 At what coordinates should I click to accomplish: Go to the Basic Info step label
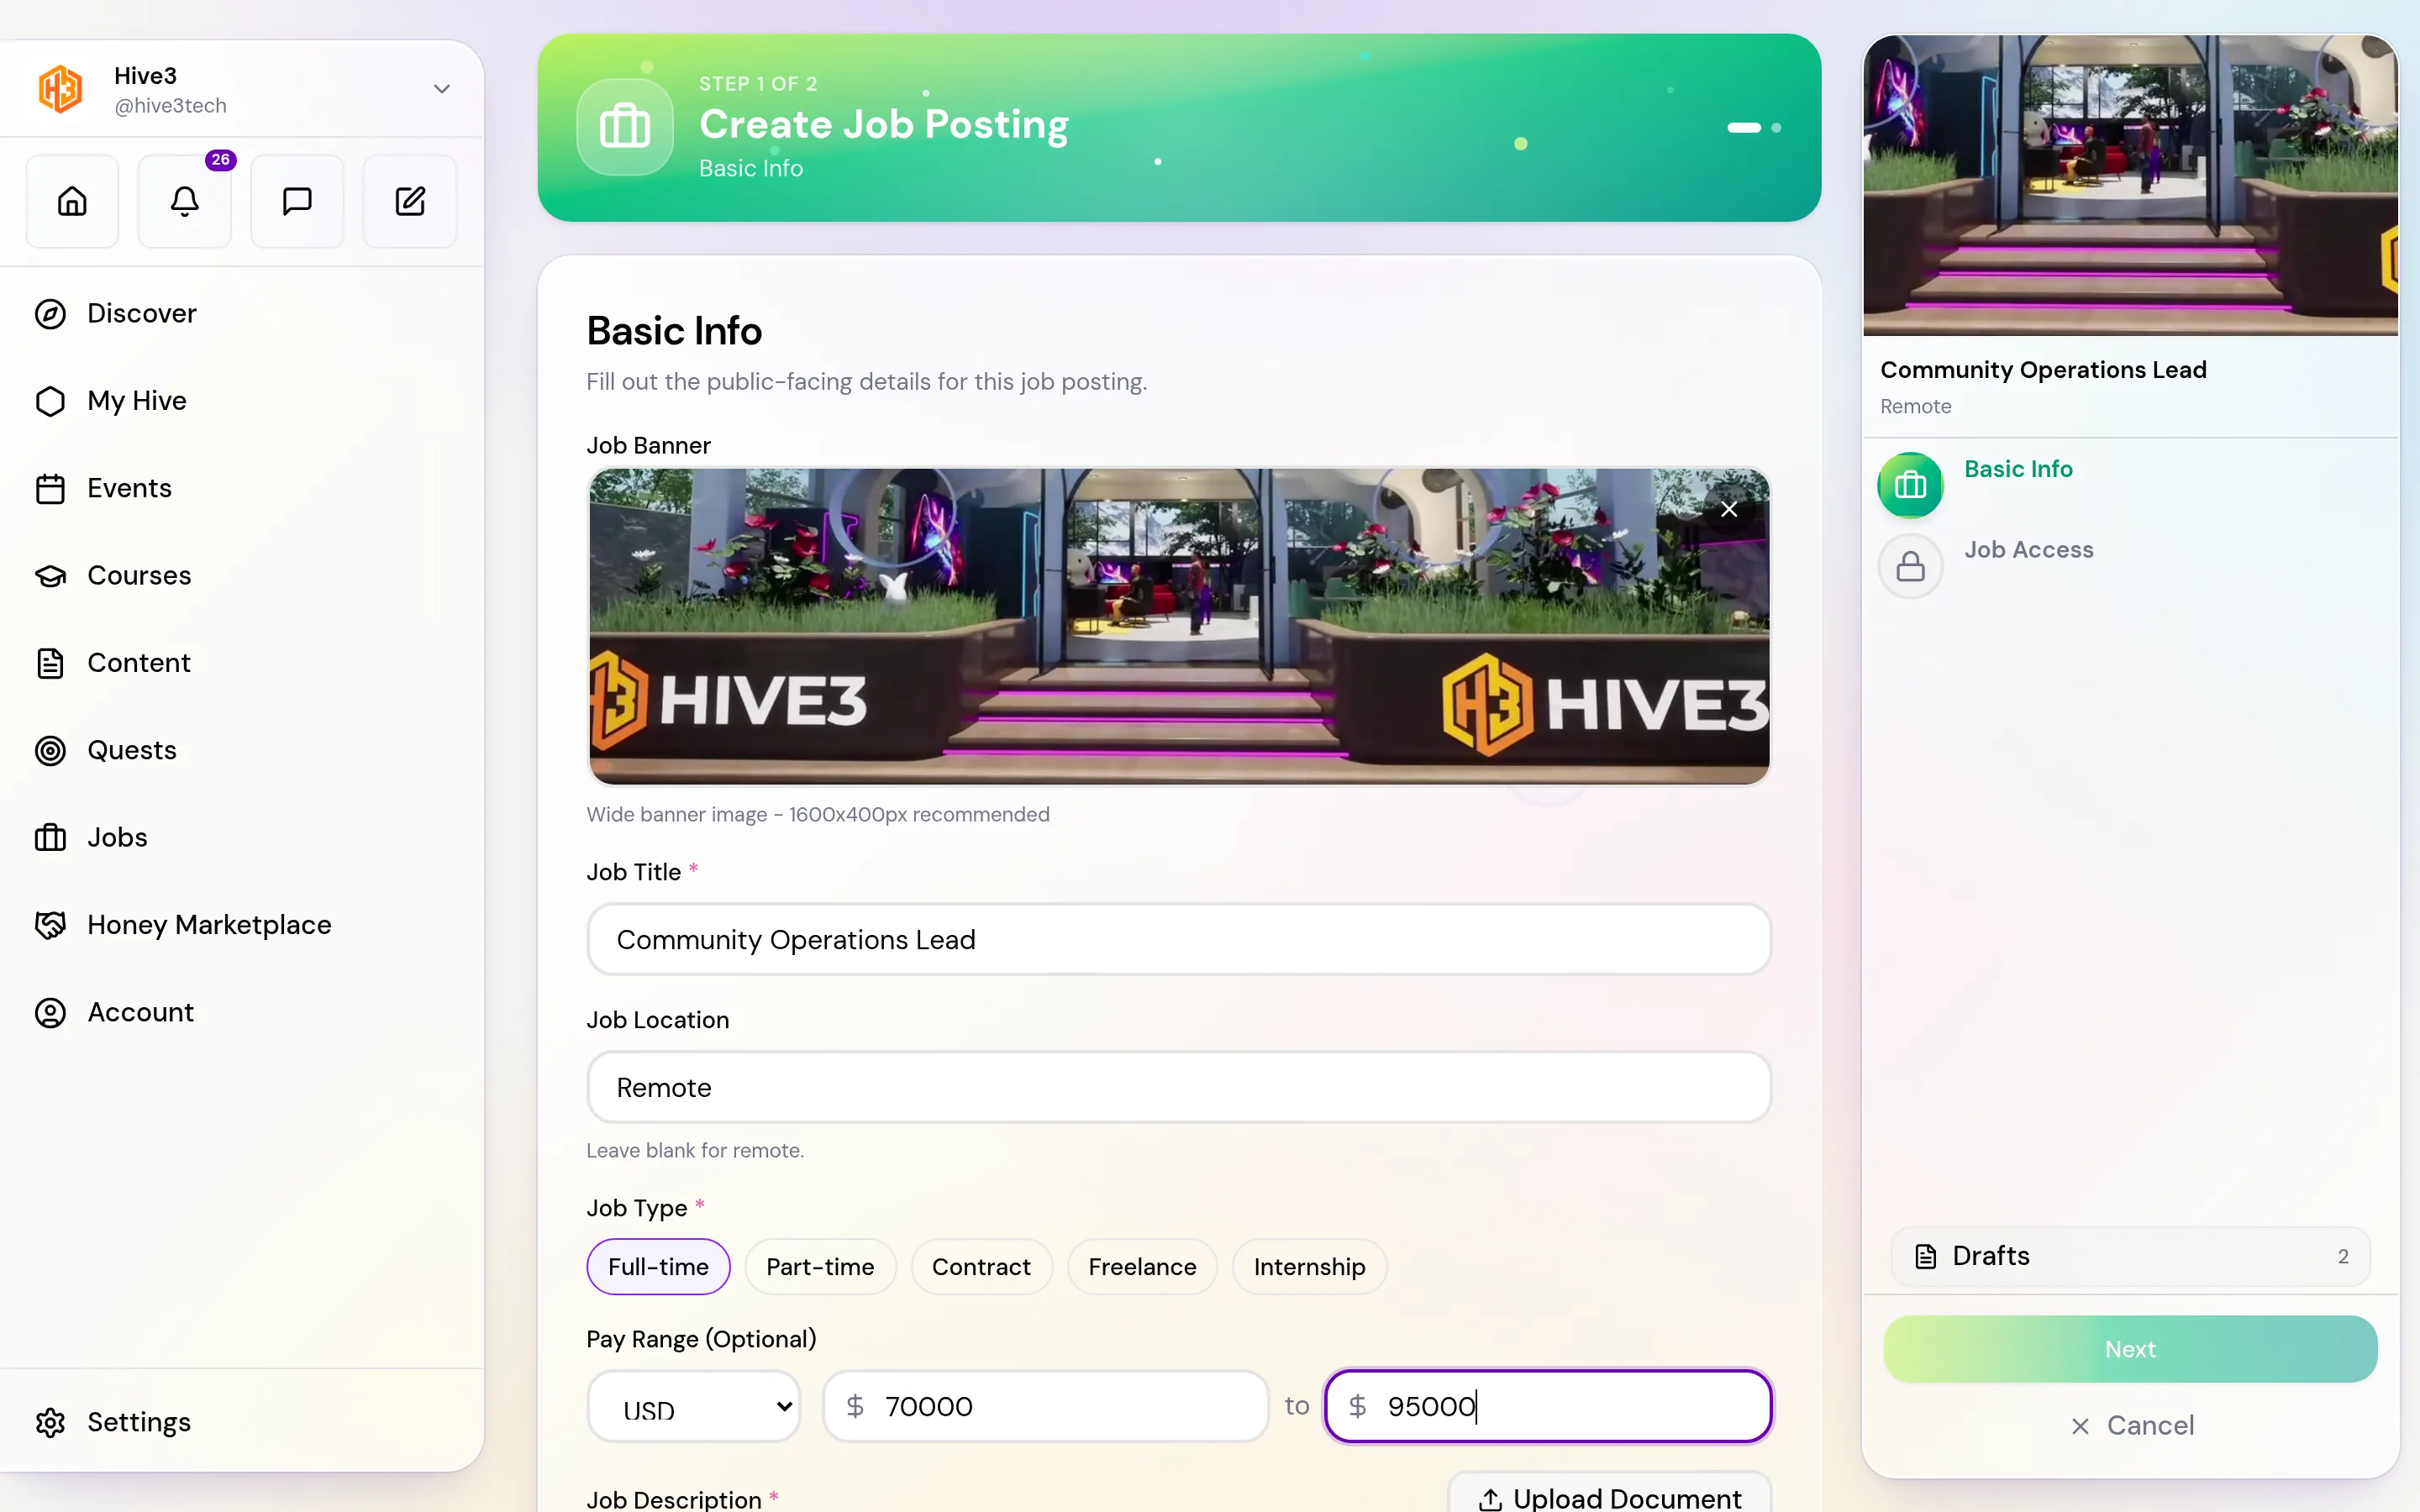(2018, 469)
